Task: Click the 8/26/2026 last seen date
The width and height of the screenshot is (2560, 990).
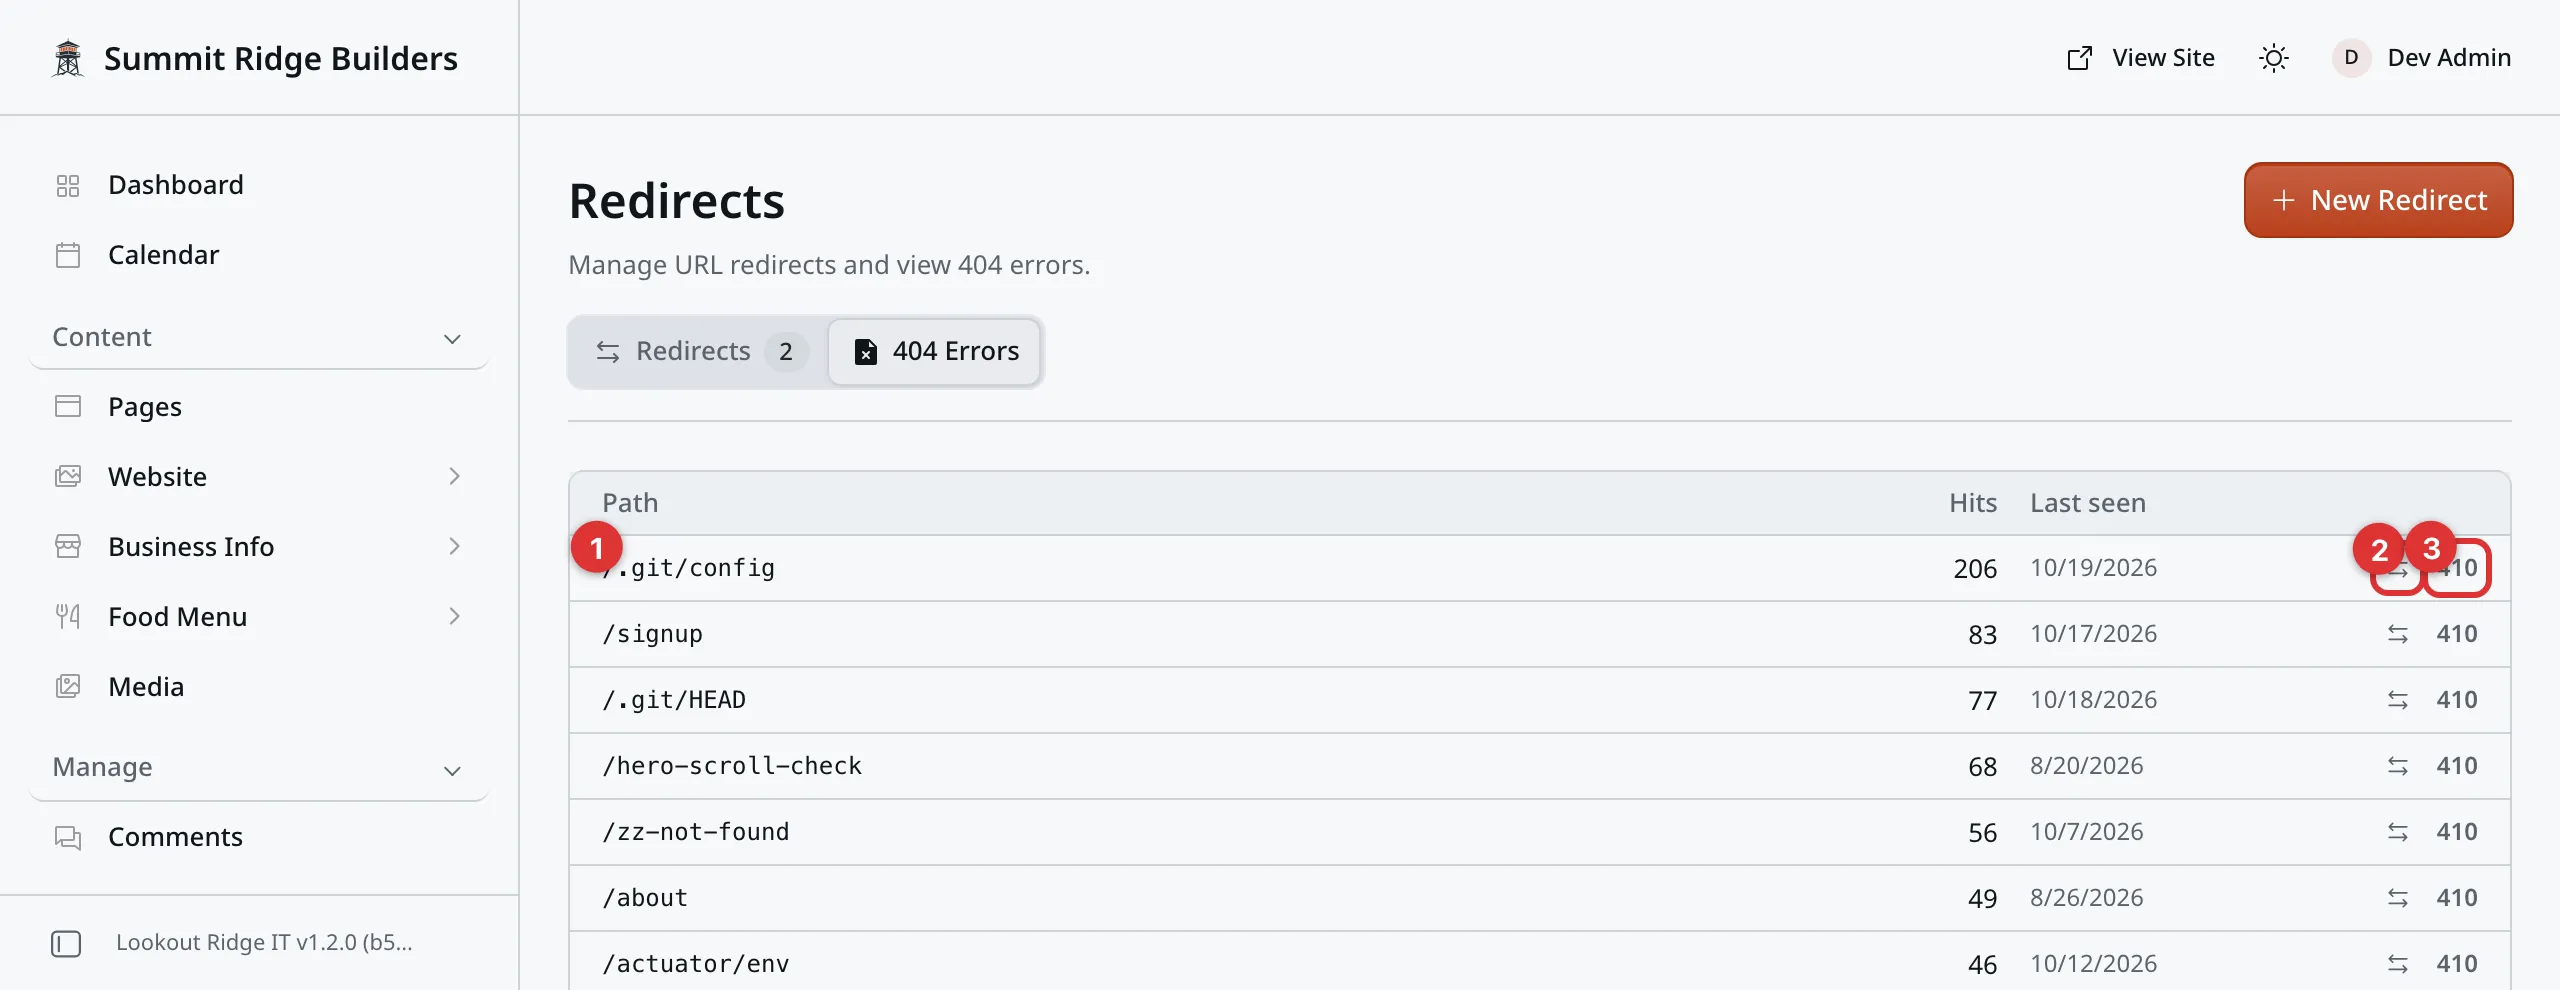Action: point(2086,898)
